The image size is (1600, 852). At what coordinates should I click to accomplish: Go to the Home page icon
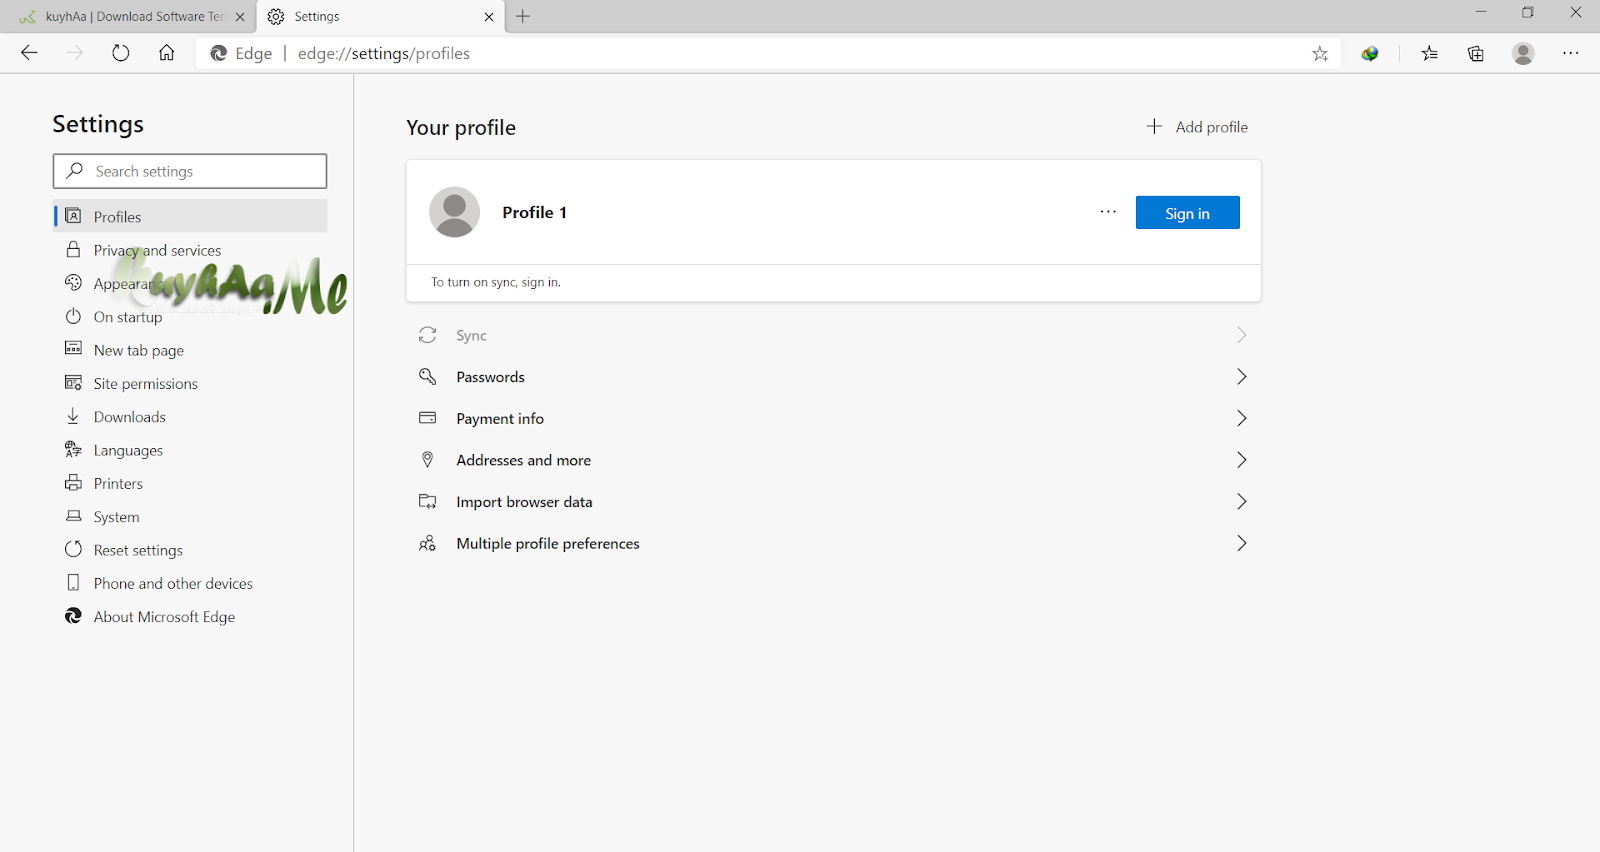pos(167,53)
